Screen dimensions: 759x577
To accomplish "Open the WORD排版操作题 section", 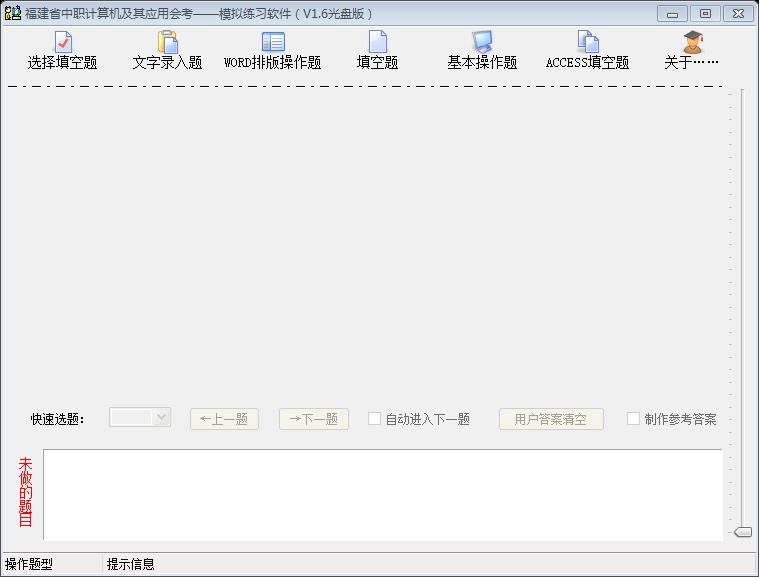I will click(x=273, y=50).
